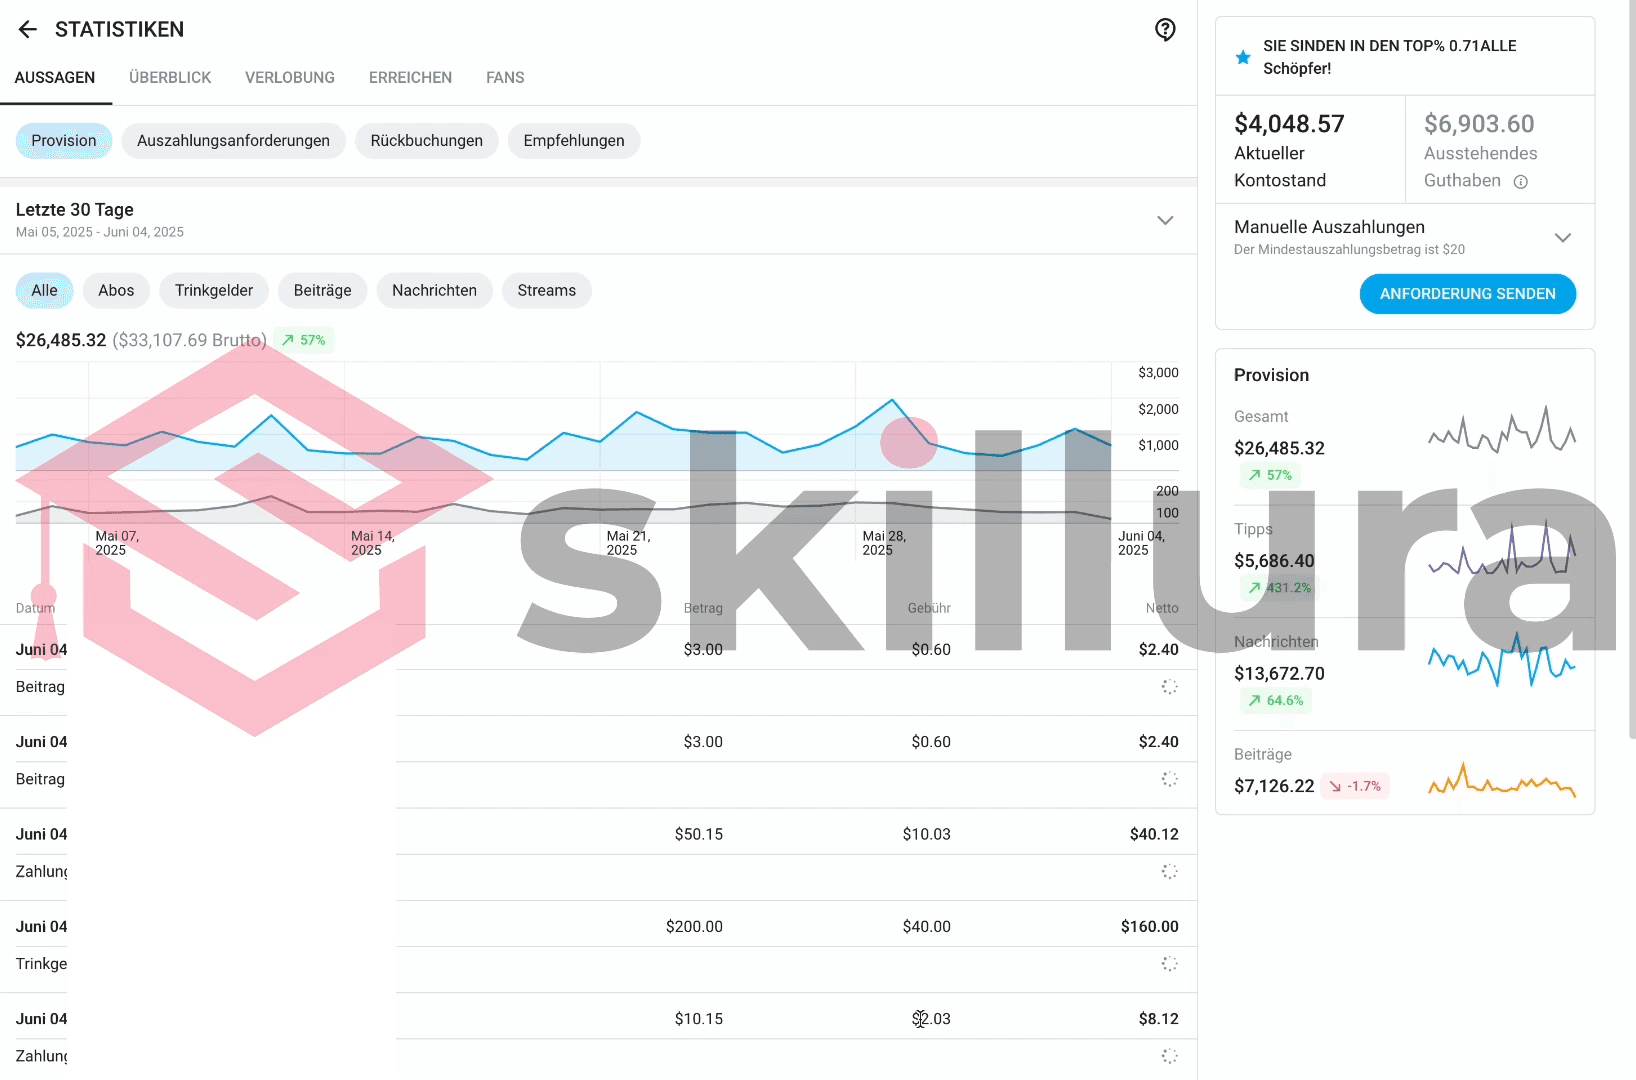Click the $10.03 Gebühr cell

click(926, 834)
